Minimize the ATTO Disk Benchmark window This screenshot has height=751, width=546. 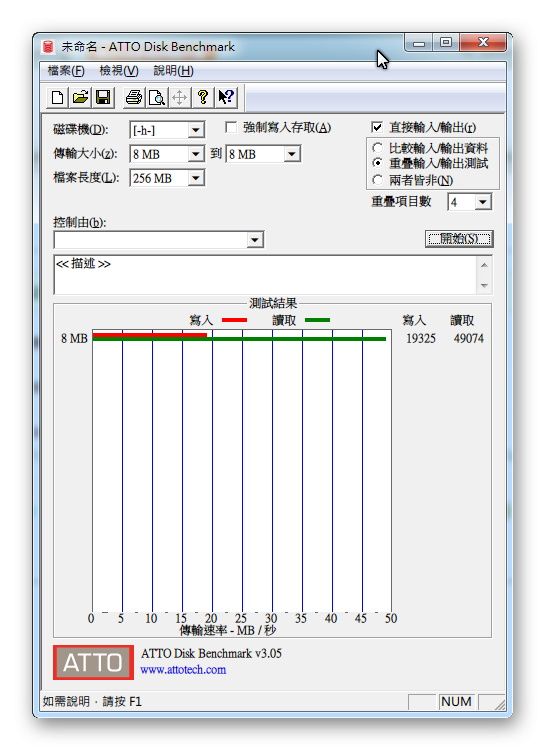tap(419, 43)
